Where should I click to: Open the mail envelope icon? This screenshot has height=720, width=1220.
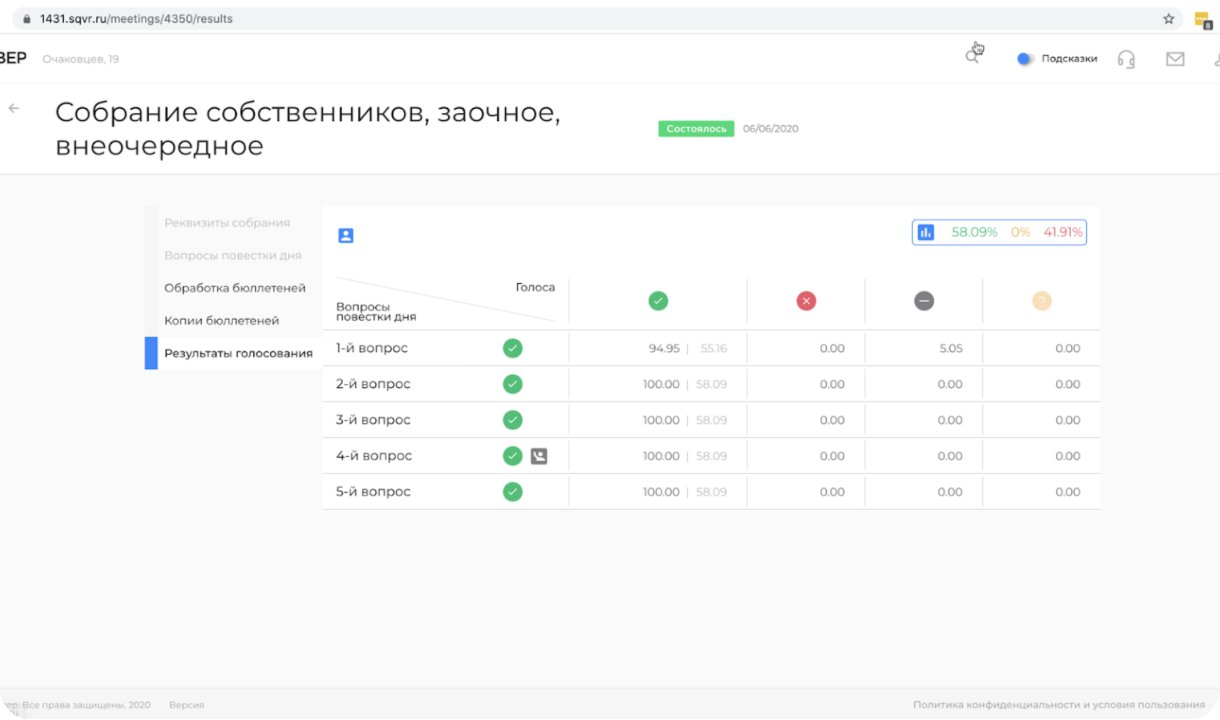pos(1175,59)
